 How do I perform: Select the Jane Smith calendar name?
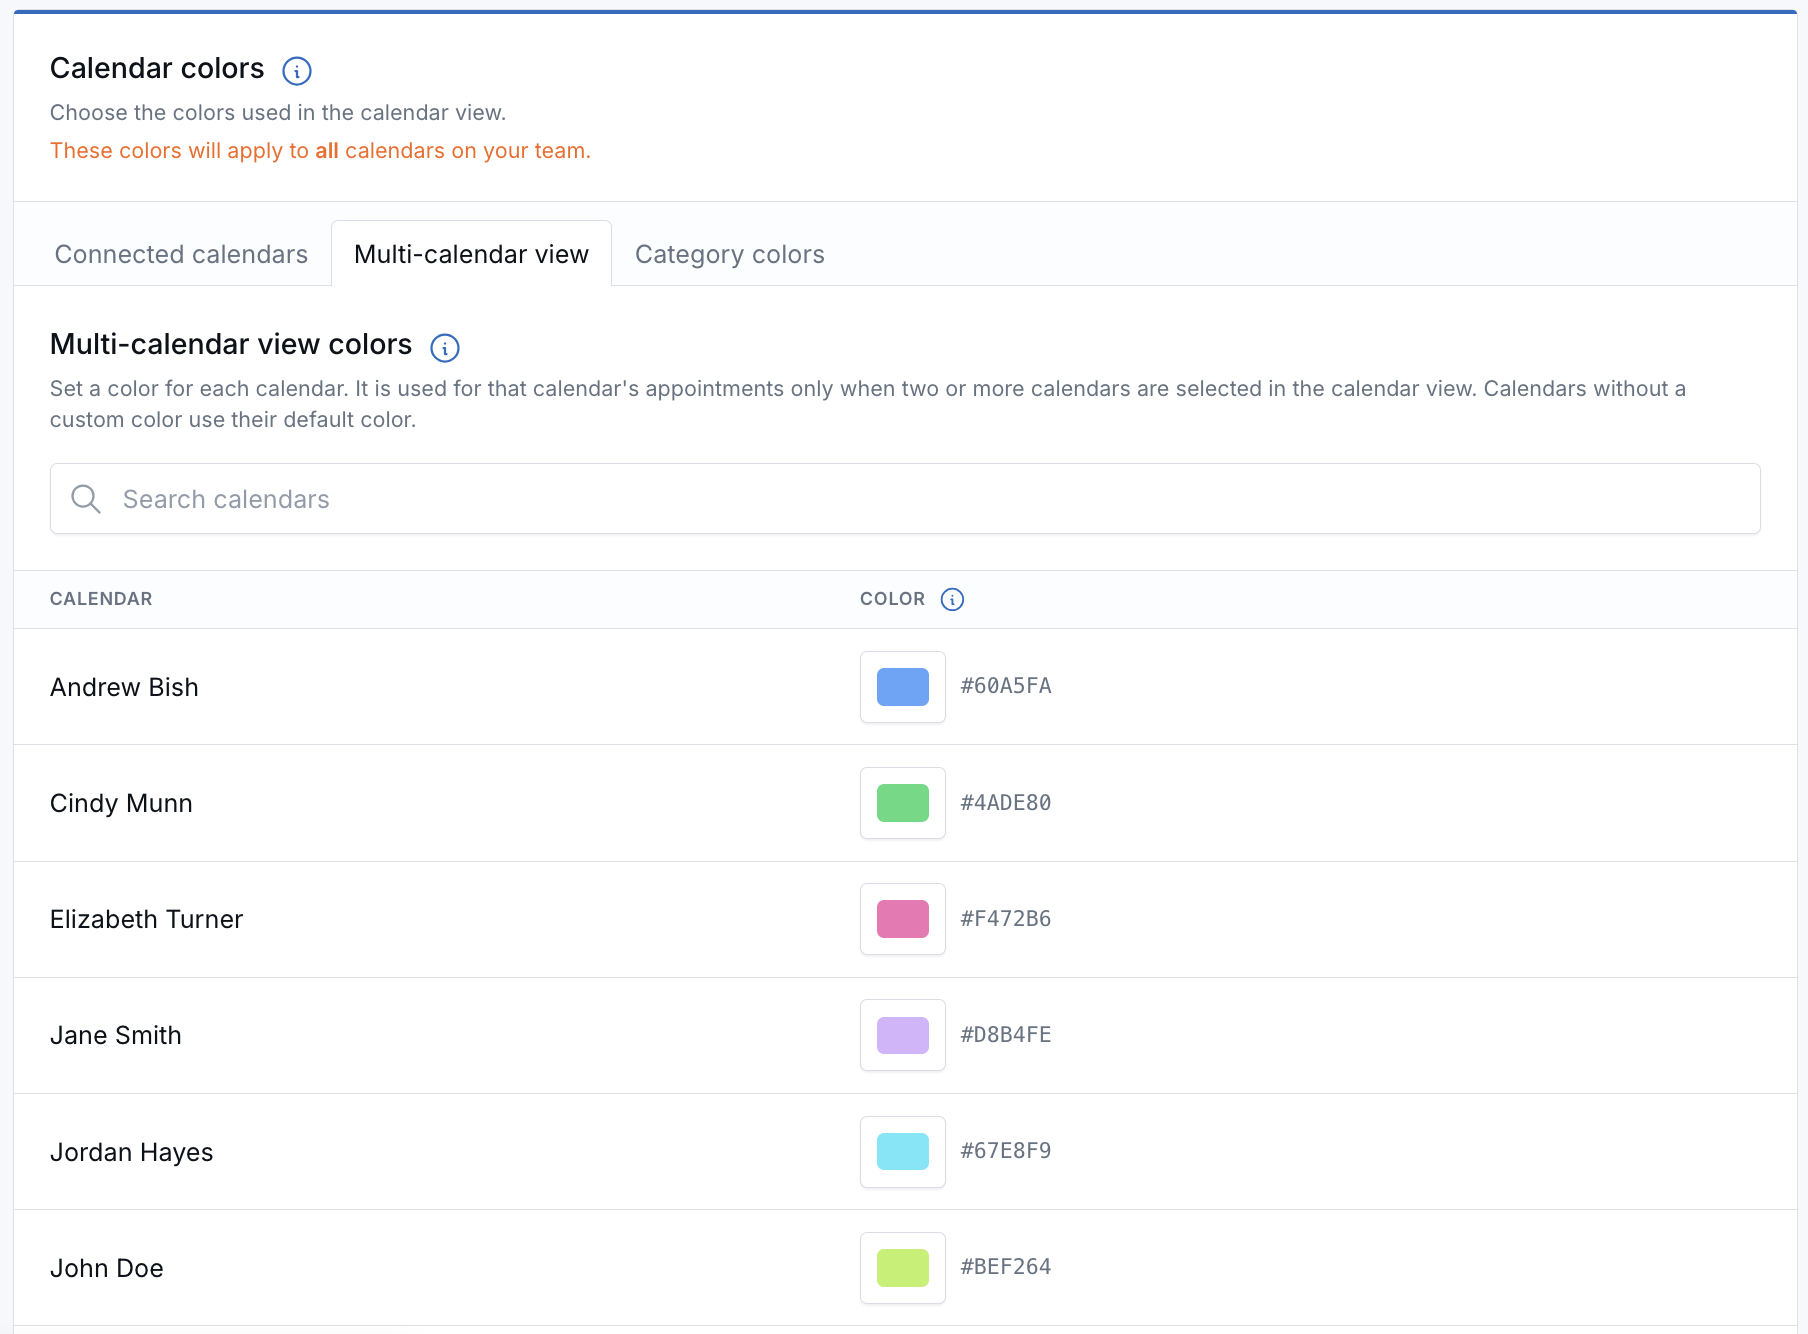(116, 1035)
